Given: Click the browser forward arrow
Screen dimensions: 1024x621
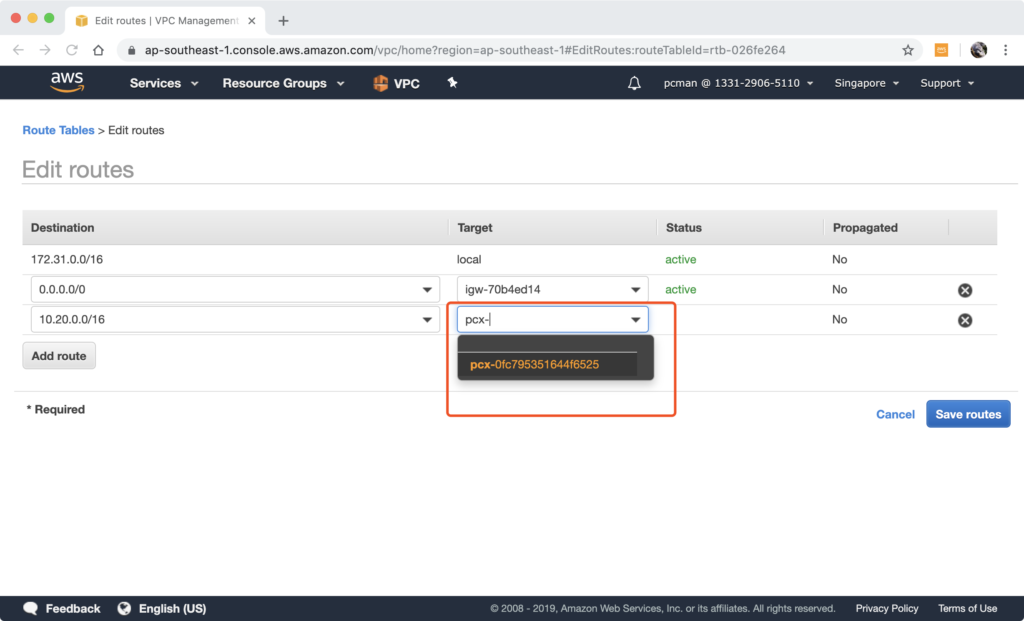Looking at the screenshot, I should pos(44,50).
